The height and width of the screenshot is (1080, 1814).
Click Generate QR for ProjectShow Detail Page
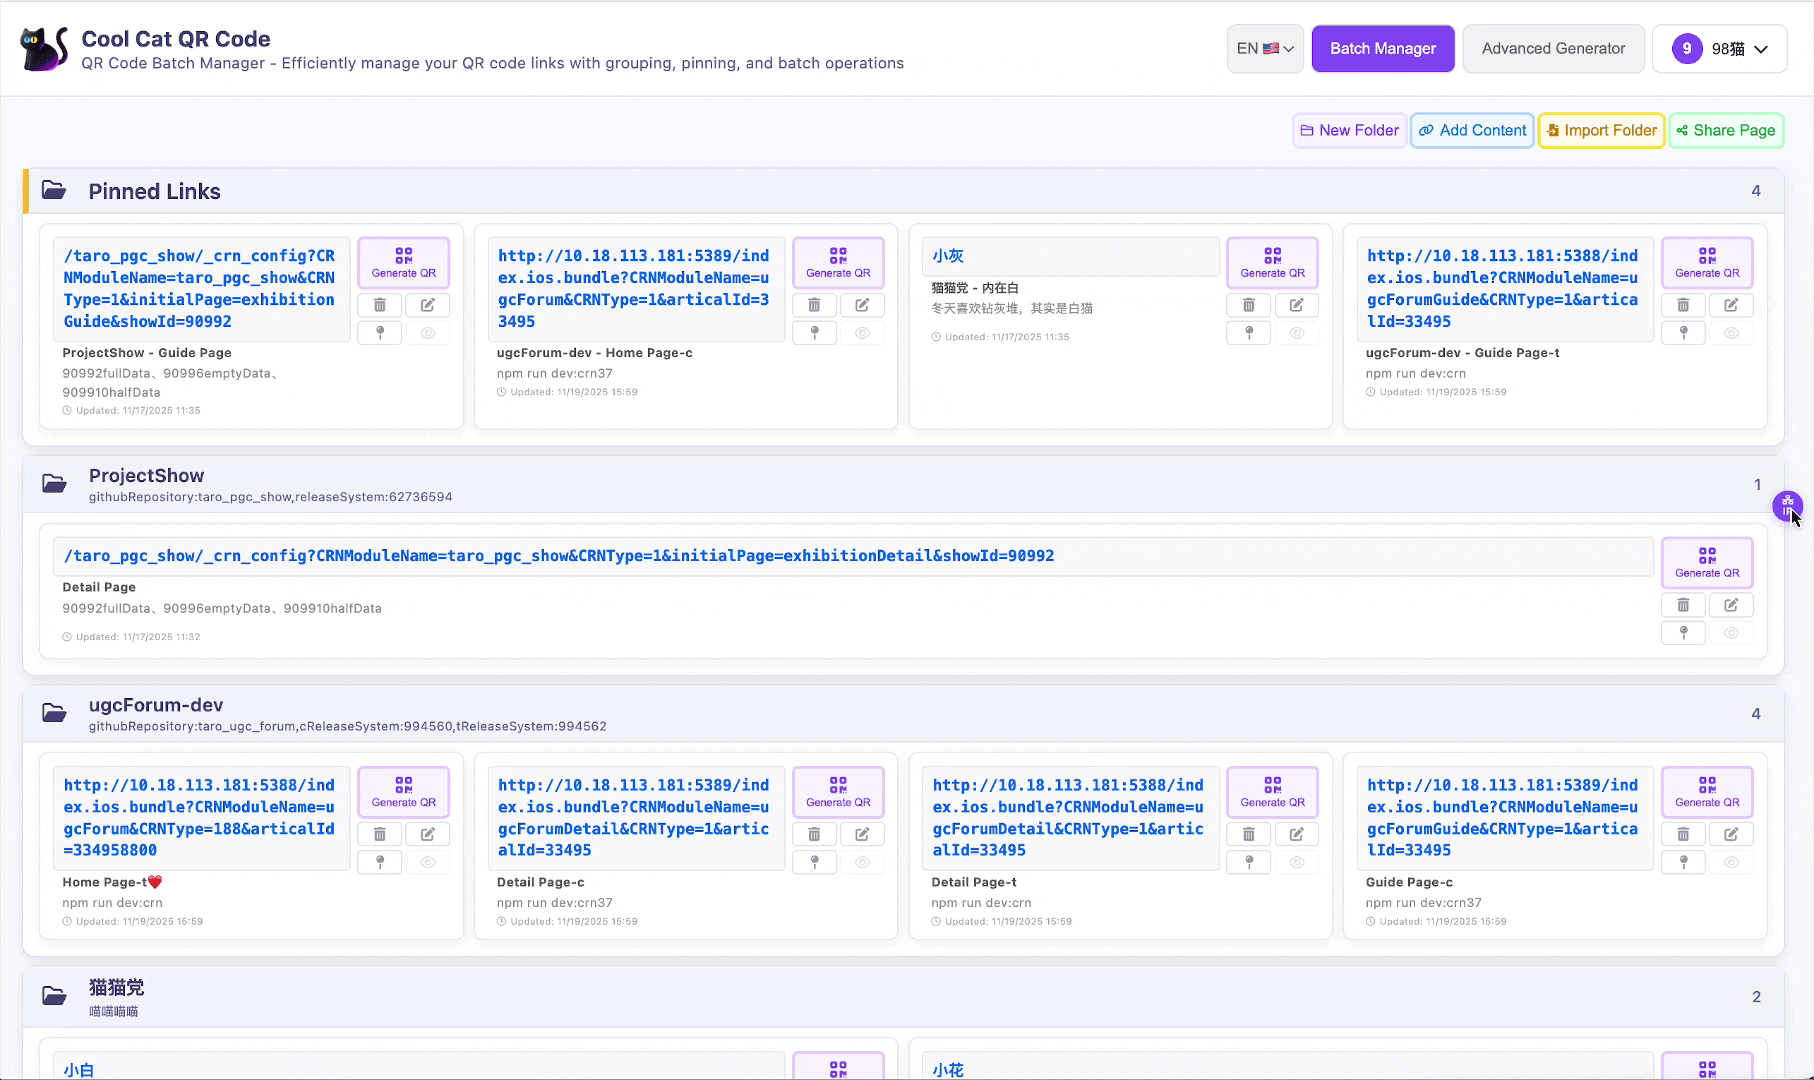point(1706,562)
